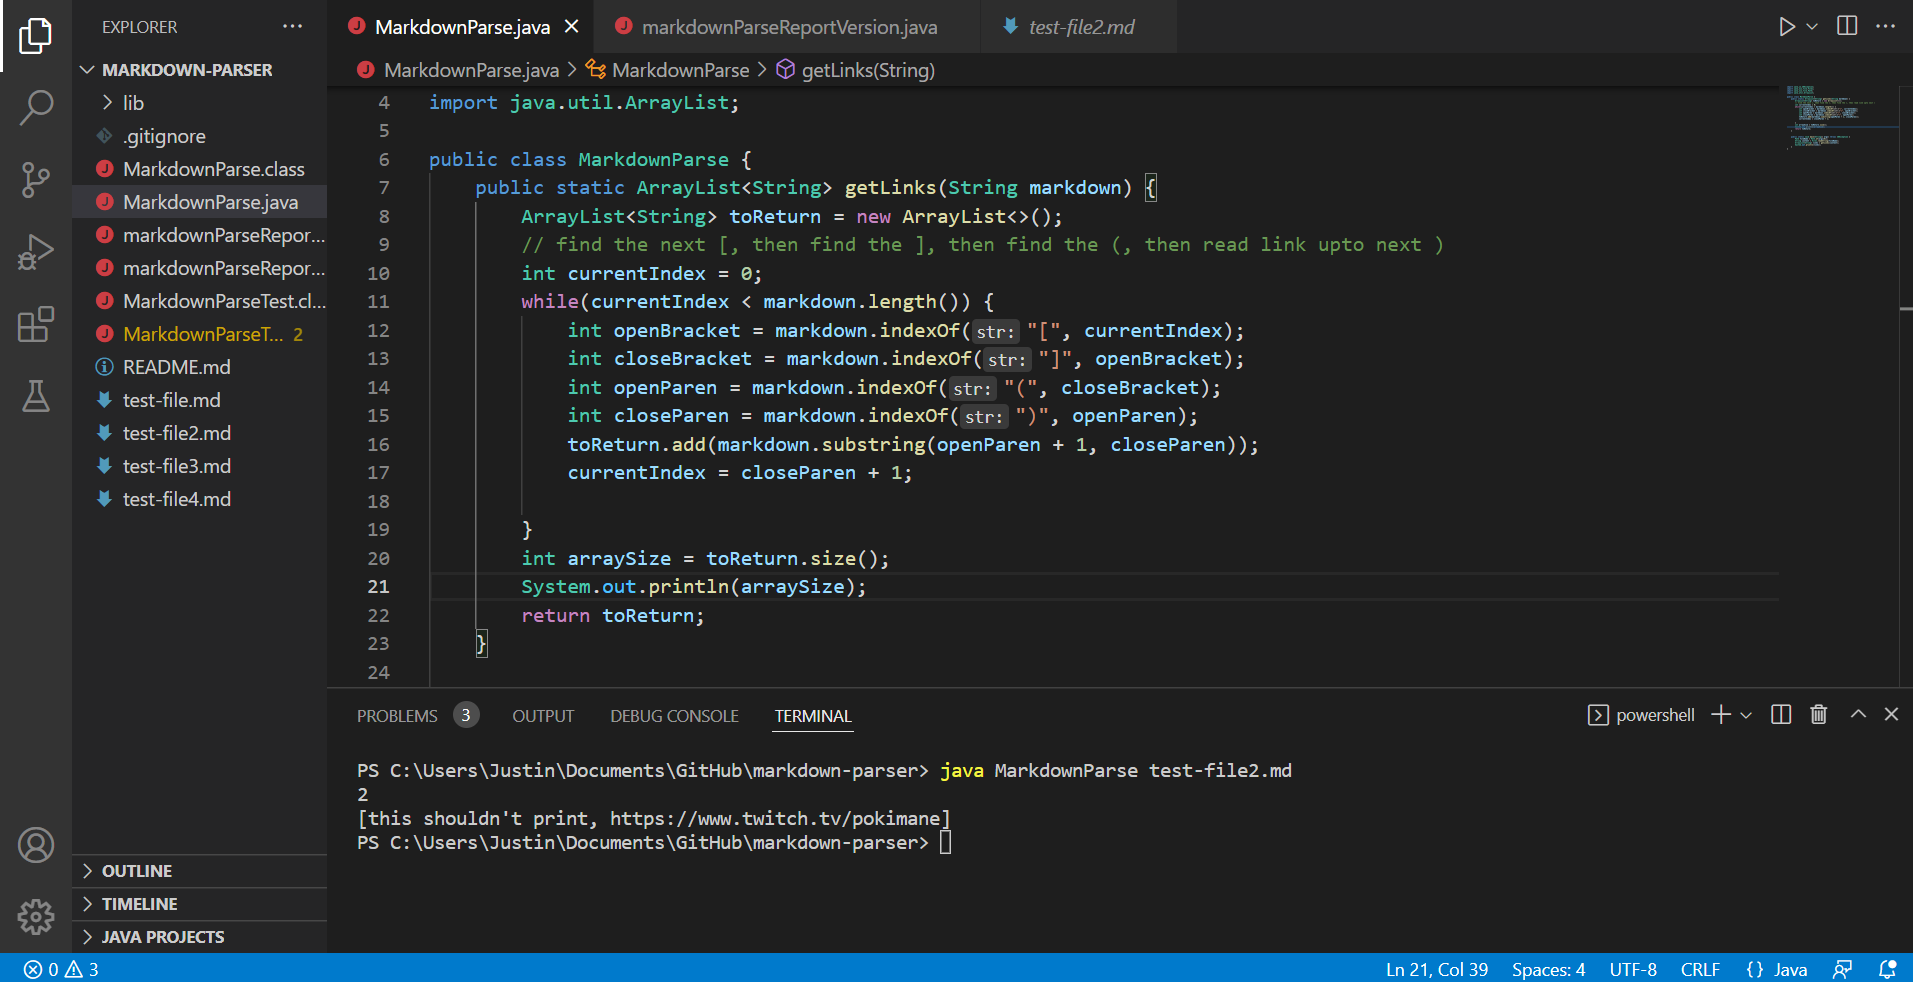Expand the JAVA PROJECTS section

[x=163, y=937]
